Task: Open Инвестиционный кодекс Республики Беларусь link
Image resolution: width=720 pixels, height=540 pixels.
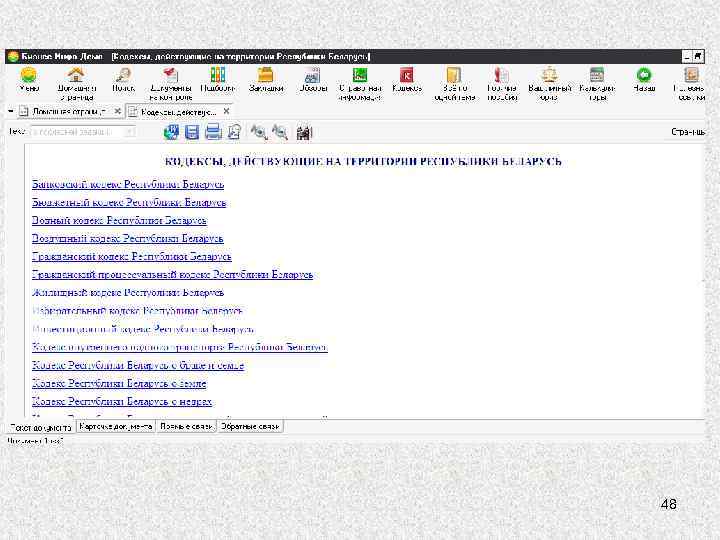Action: click(143, 329)
